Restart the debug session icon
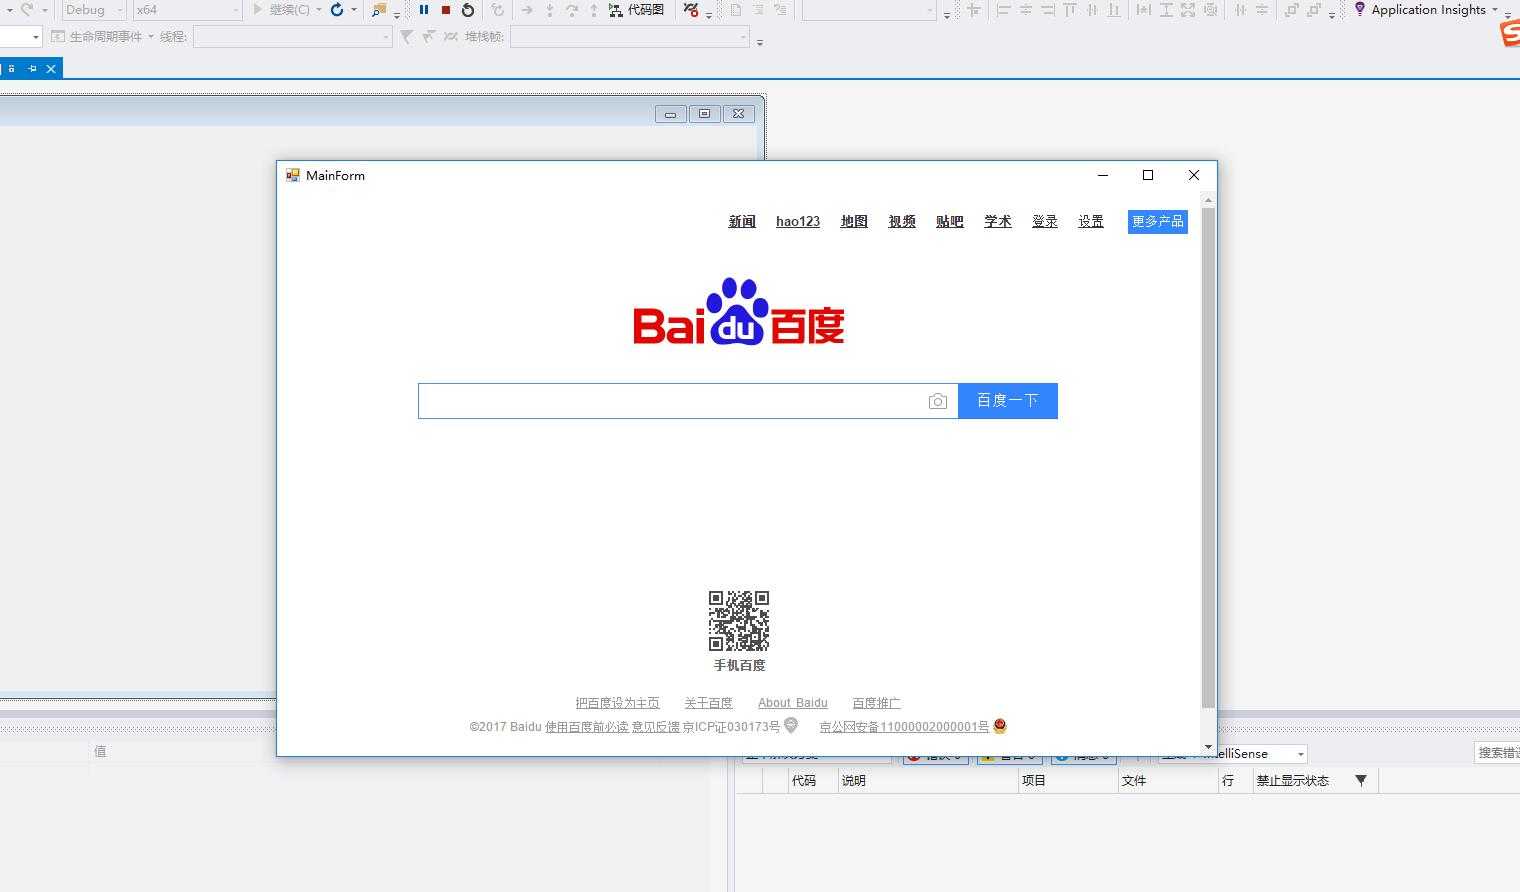 pyautogui.click(x=467, y=10)
